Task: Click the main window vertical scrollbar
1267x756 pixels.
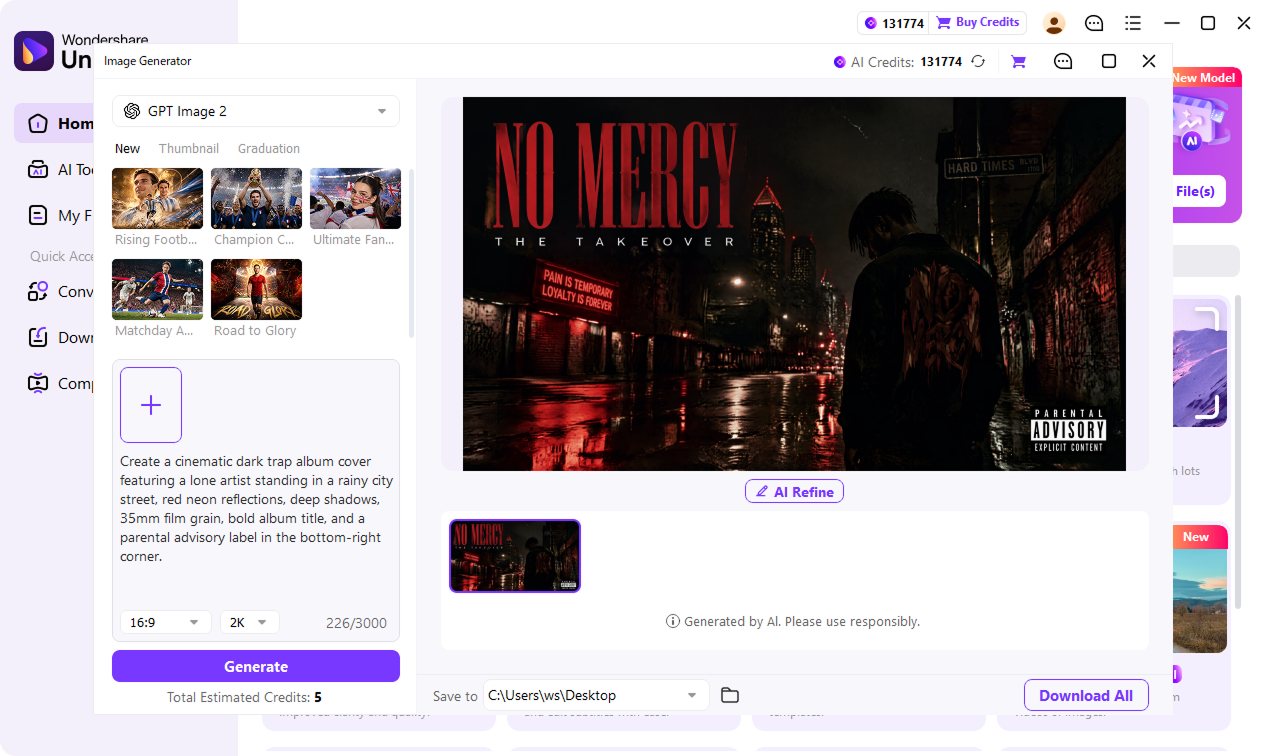Action: [x=1239, y=450]
